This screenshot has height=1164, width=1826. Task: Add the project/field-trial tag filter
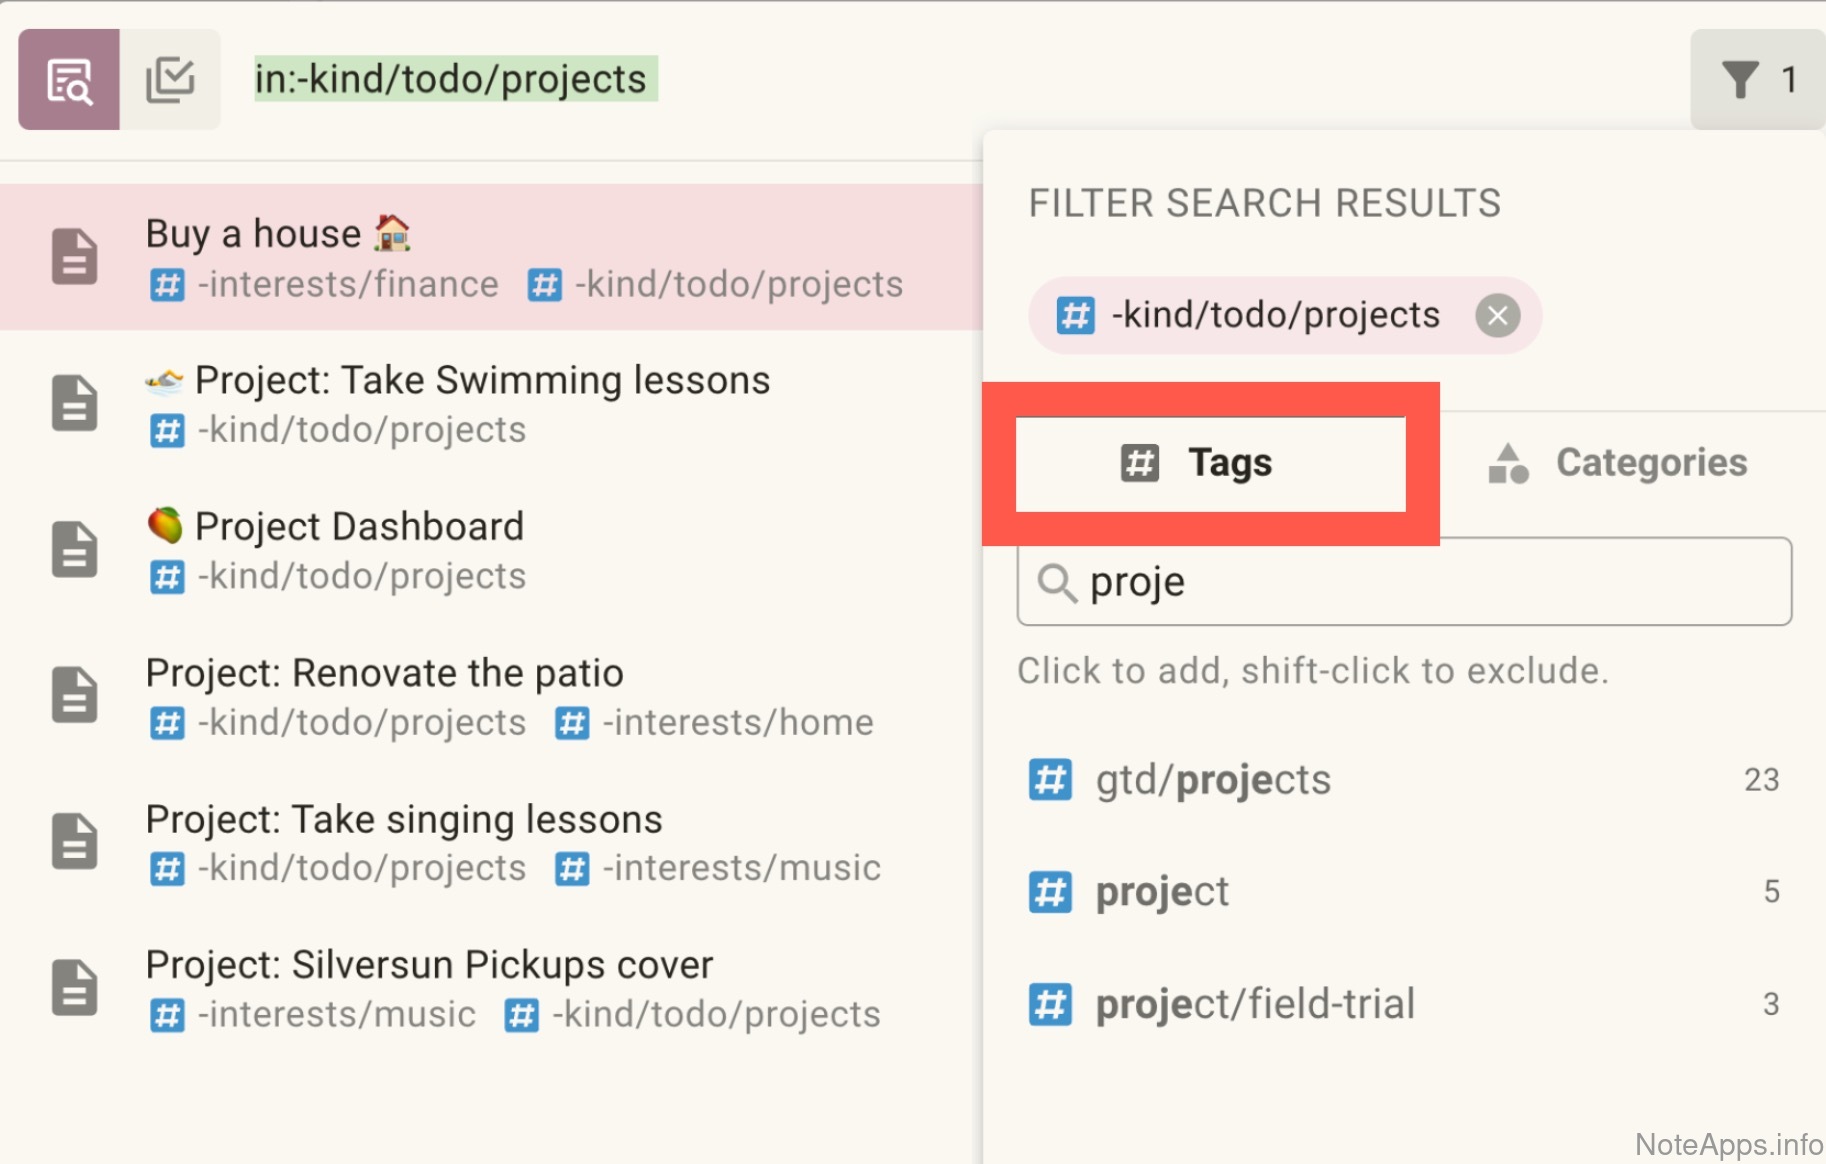pos(1255,1004)
